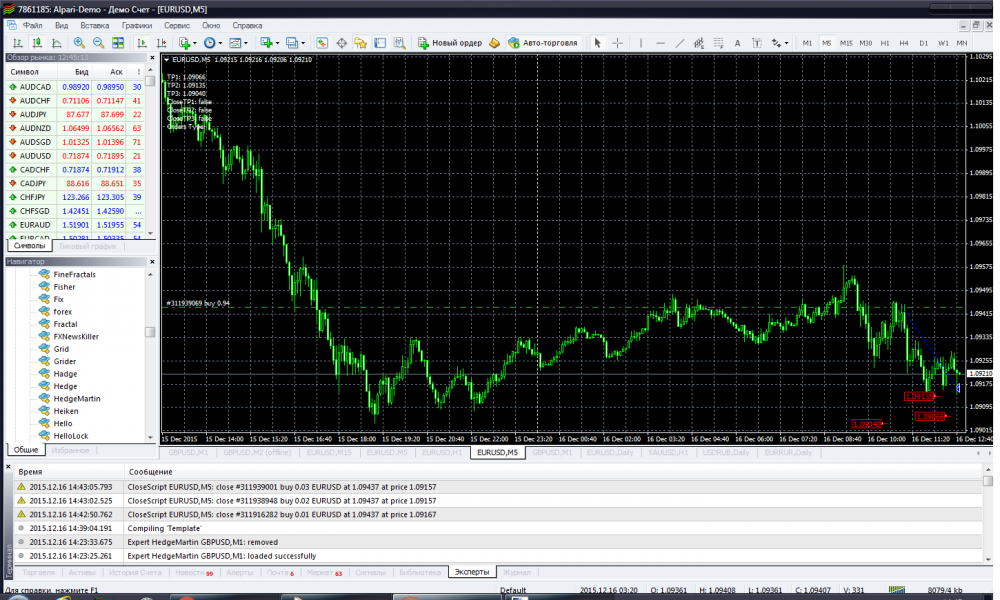Open the Графики menu
1000x600 pixels.
pyautogui.click(x=136, y=26)
